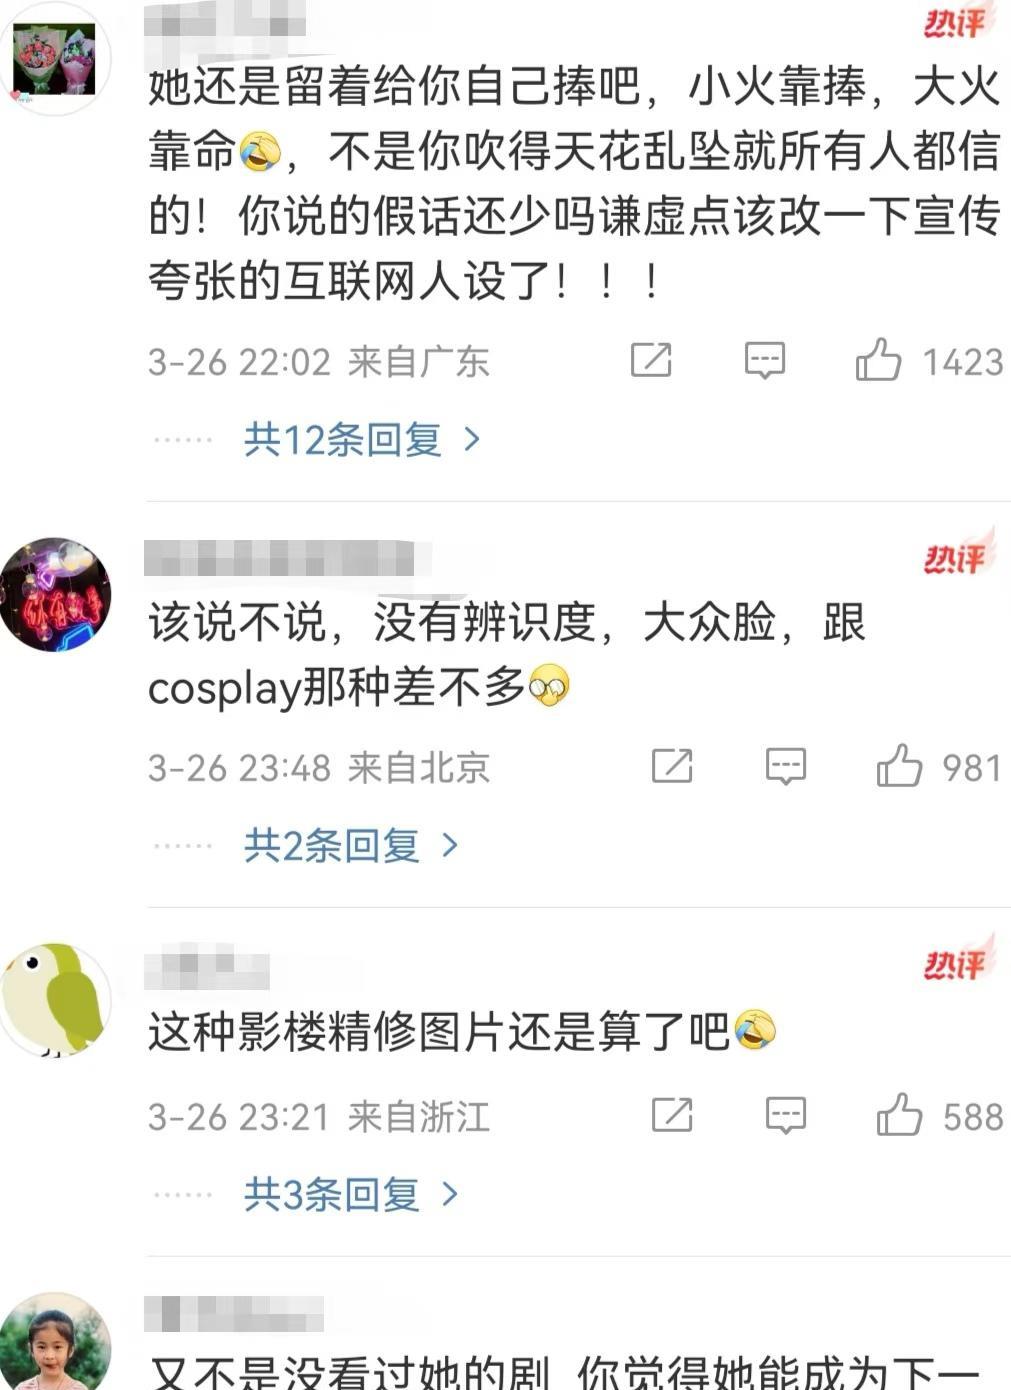Image resolution: width=1011 pixels, height=1390 pixels.
Task: Reply to the comment from Zhejiang
Action: [x=786, y=1115]
